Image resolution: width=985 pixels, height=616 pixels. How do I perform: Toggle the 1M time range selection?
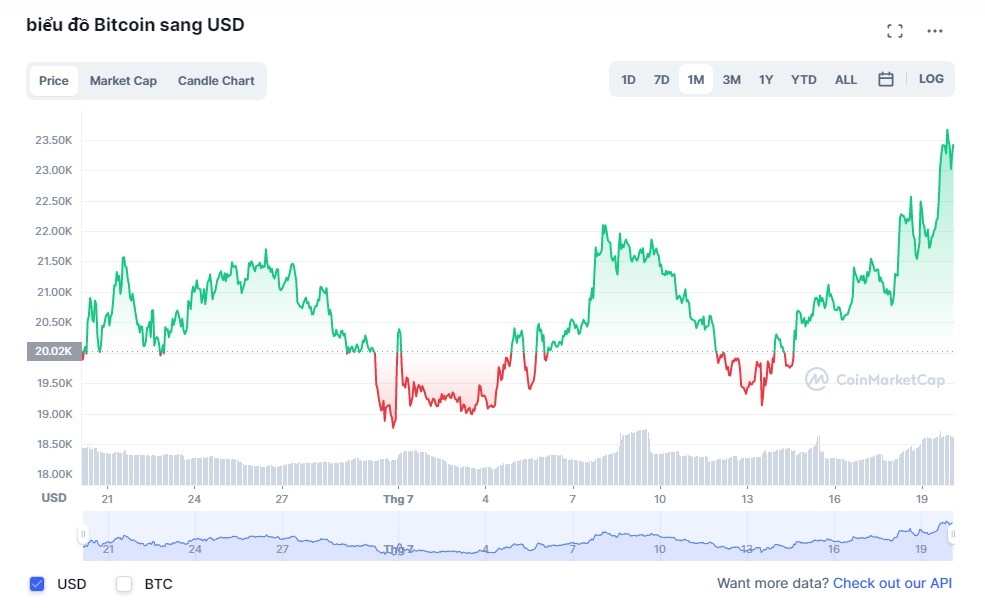click(x=695, y=78)
